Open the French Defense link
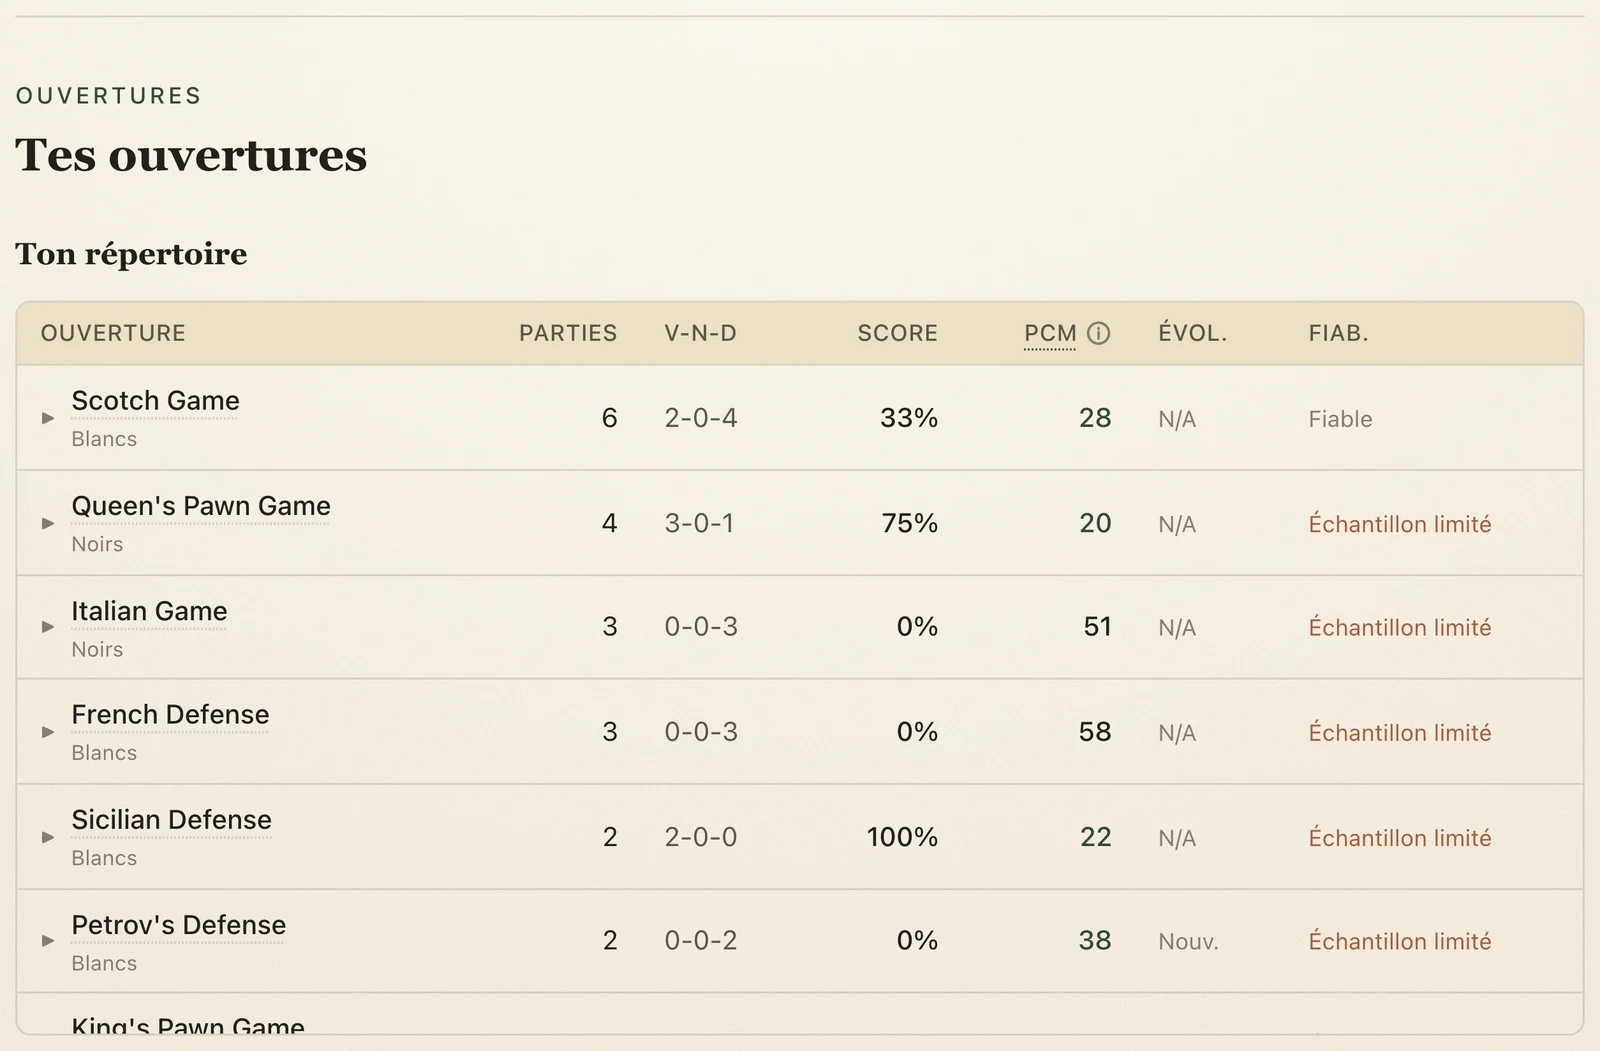The width and height of the screenshot is (1600, 1051). coord(170,715)
